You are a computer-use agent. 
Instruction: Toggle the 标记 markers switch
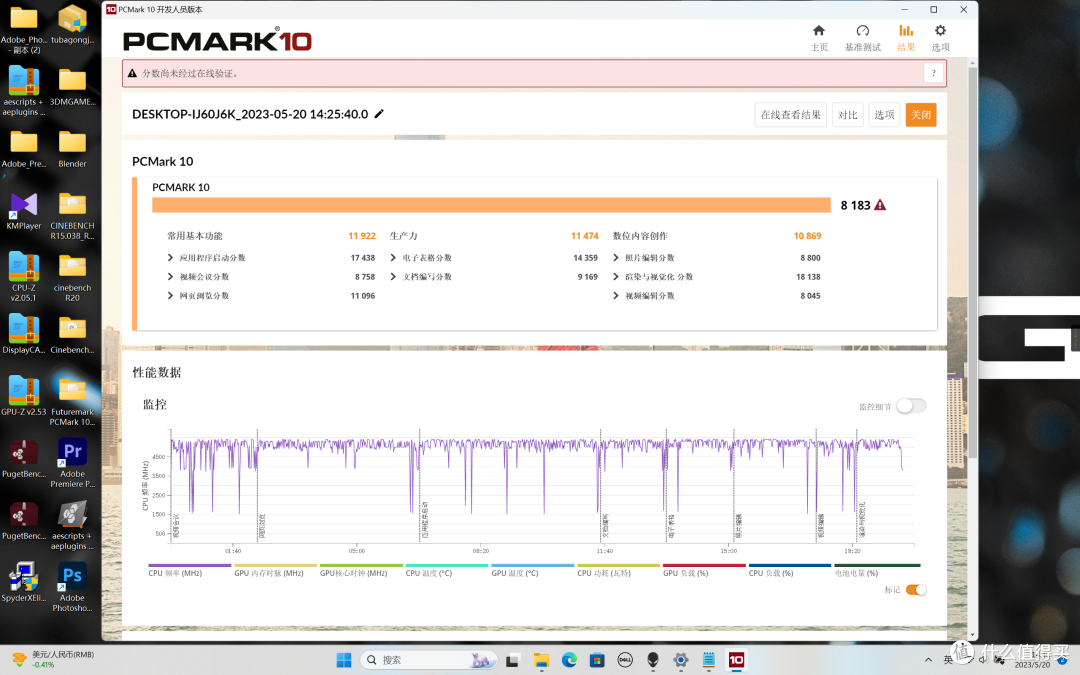[916, 590]
